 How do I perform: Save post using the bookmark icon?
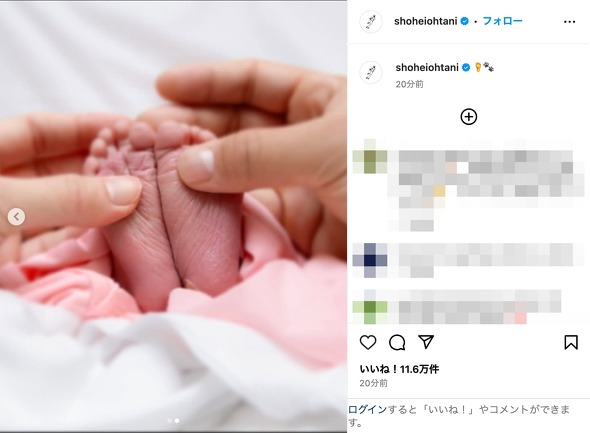tap(571, 342)
